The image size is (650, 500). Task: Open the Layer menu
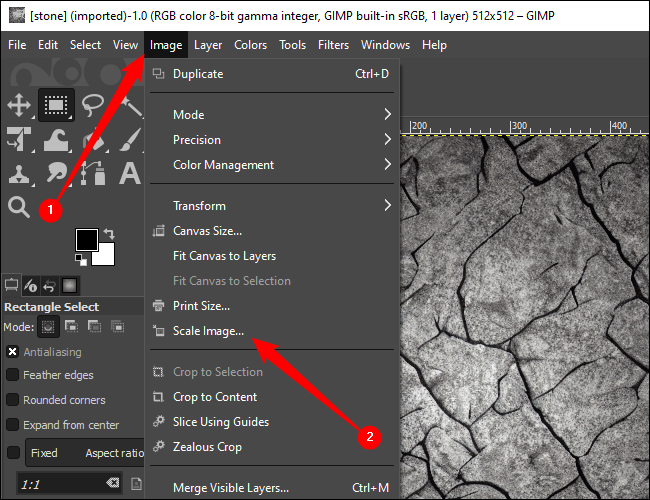tap(208, 45)
